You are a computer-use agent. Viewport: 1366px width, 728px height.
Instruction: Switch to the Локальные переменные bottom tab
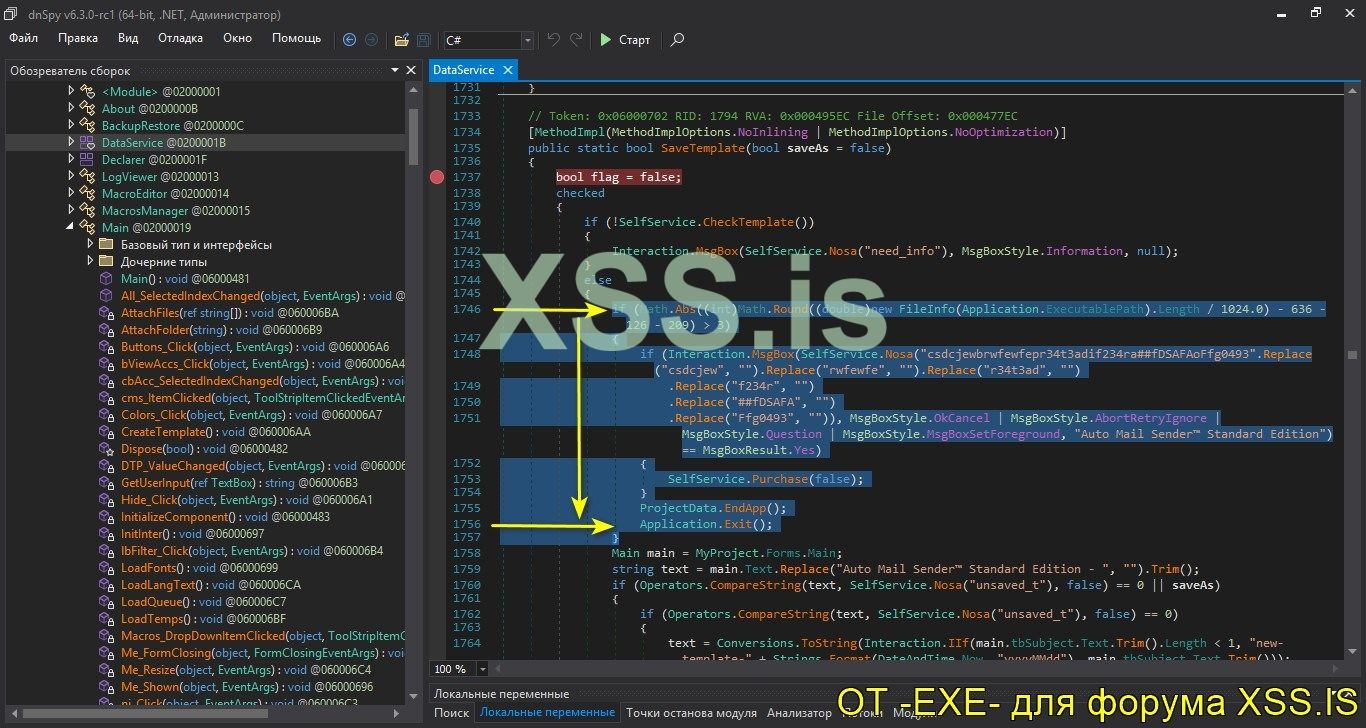tap(547, 713)
